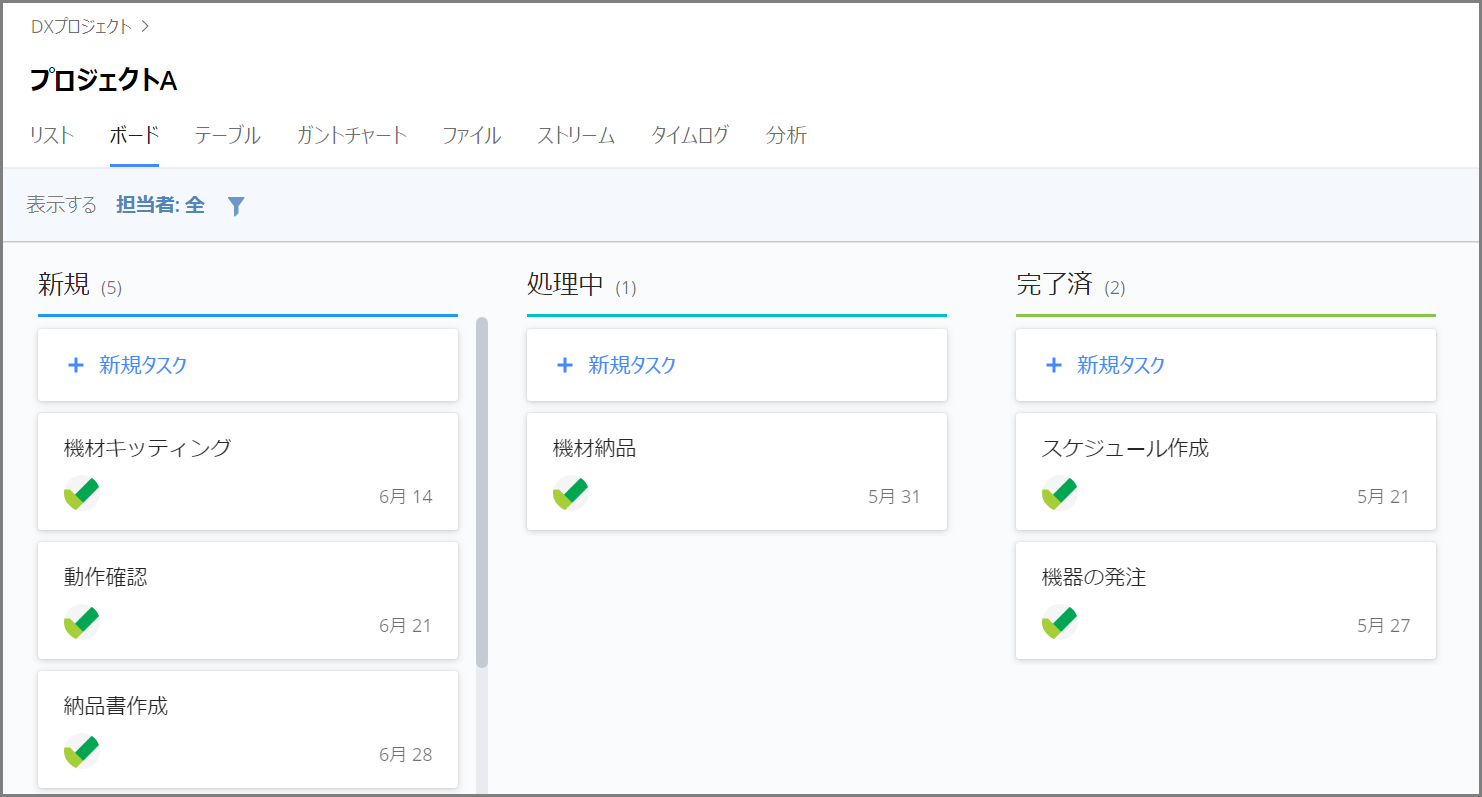Click due date 5月 27
Screen dimensions: 1482x797
click(x=1383, y=626)
